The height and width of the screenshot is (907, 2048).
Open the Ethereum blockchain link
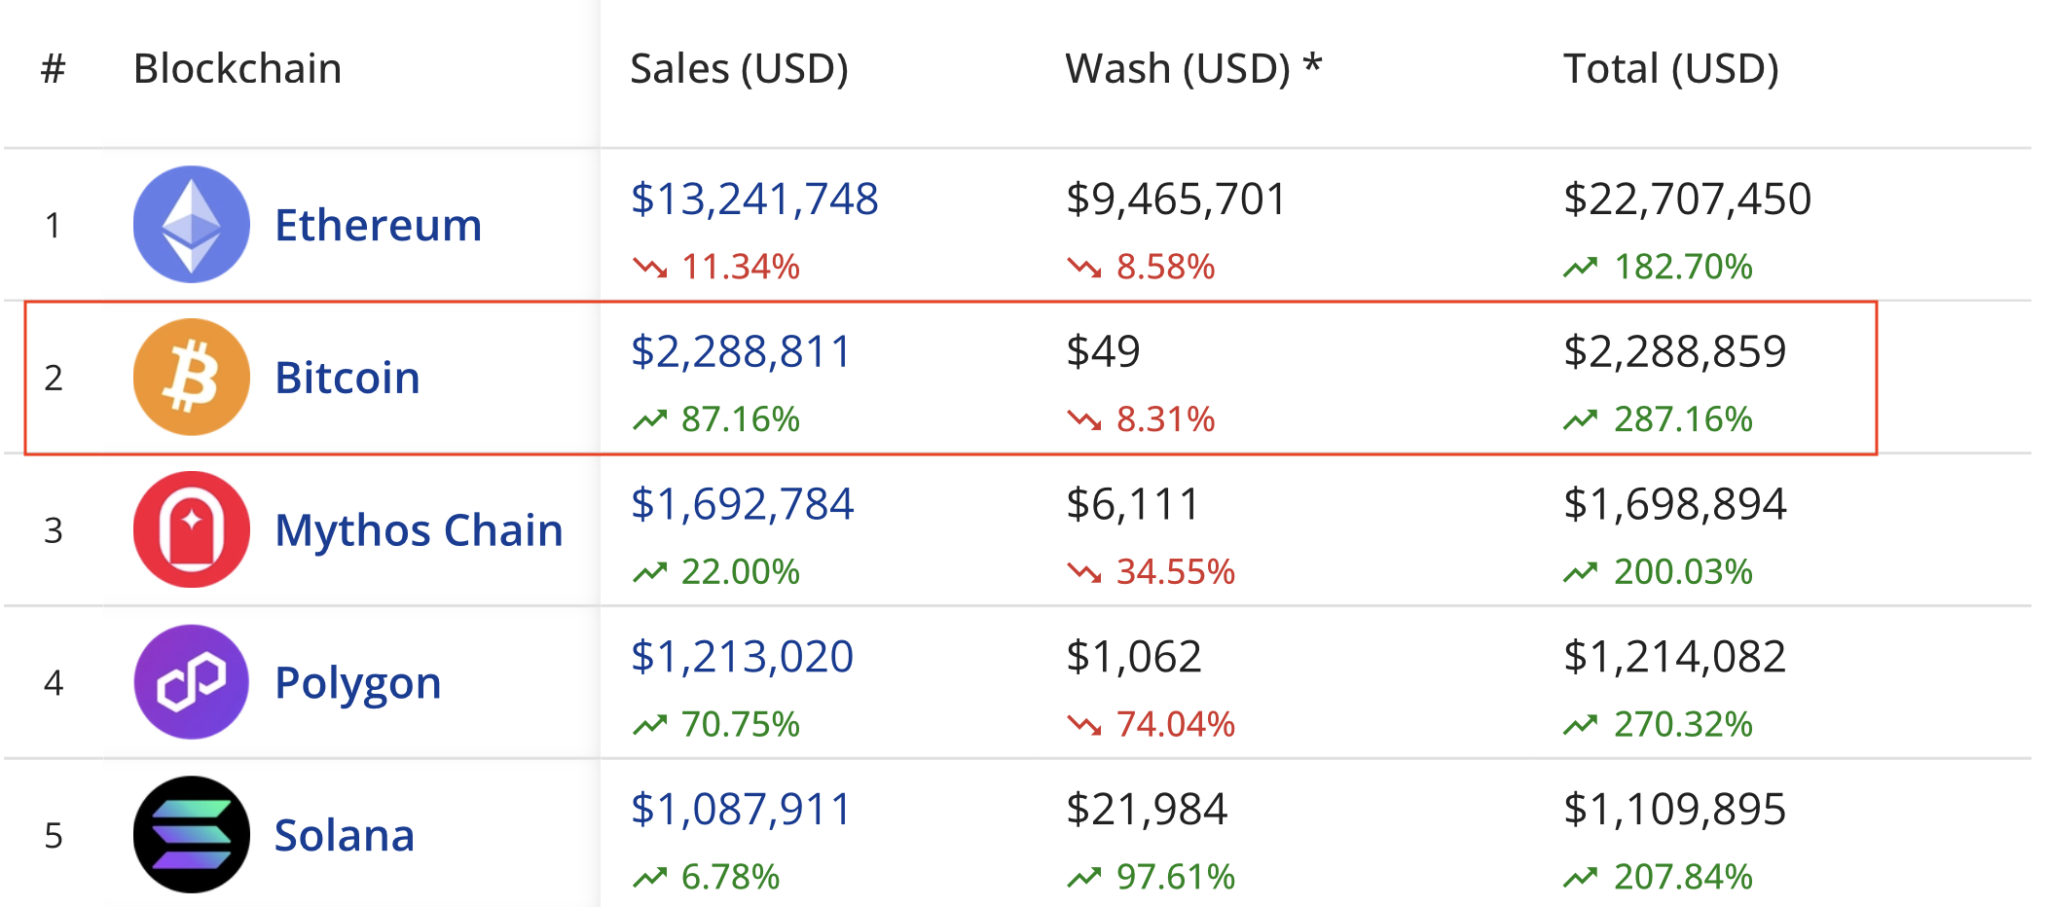(378, 225)
